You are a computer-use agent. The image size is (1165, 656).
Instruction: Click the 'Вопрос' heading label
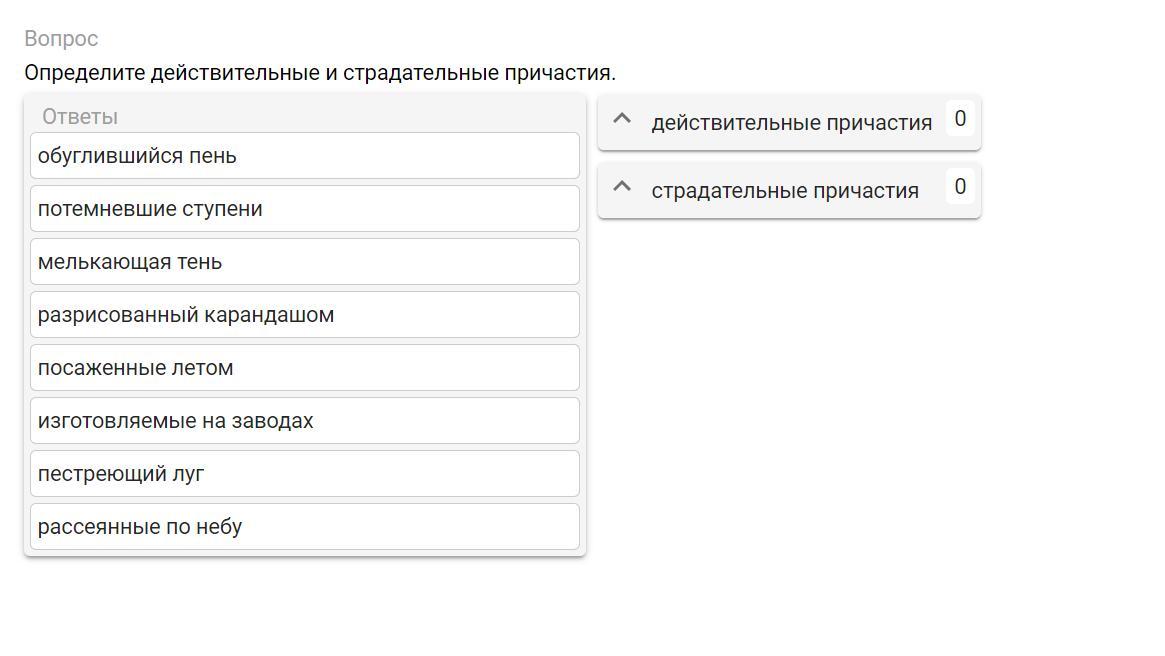(61, 39)
